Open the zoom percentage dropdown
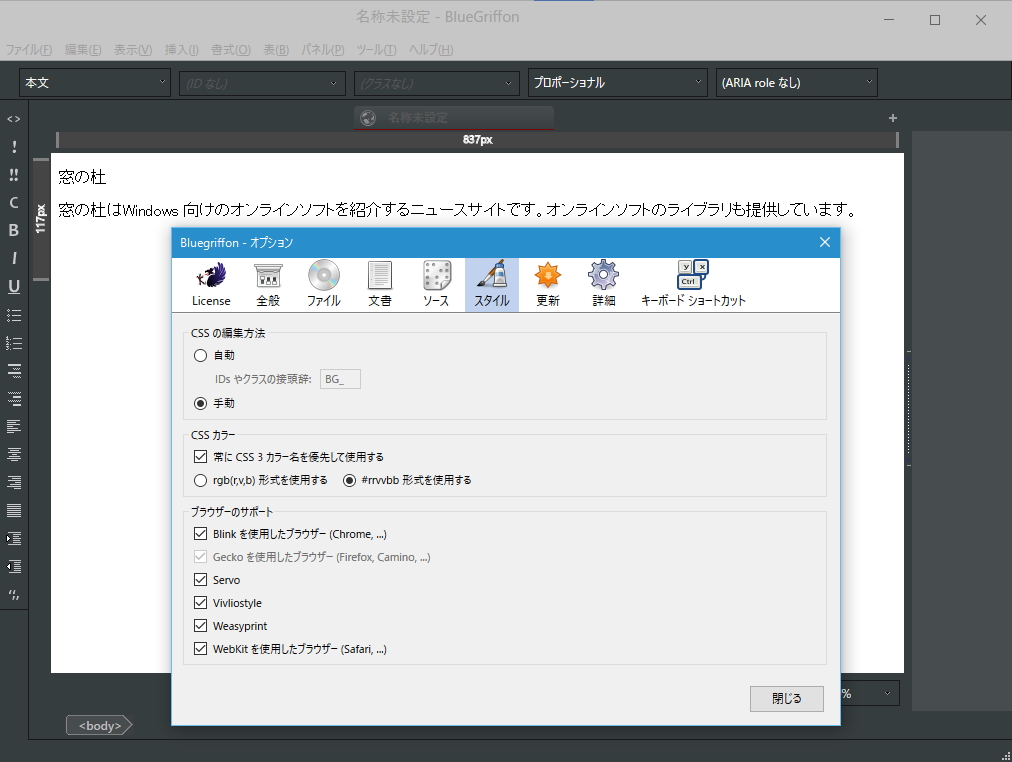This screenshot has width=1012, height=762. tap(869, 694)
